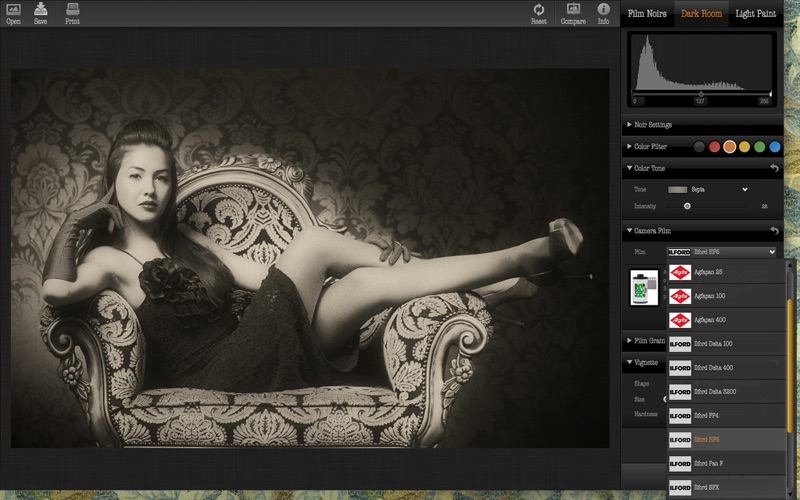Open the Info panel icon
The image size is (800, 500).
pyautogui.click(x=603, y=10)
